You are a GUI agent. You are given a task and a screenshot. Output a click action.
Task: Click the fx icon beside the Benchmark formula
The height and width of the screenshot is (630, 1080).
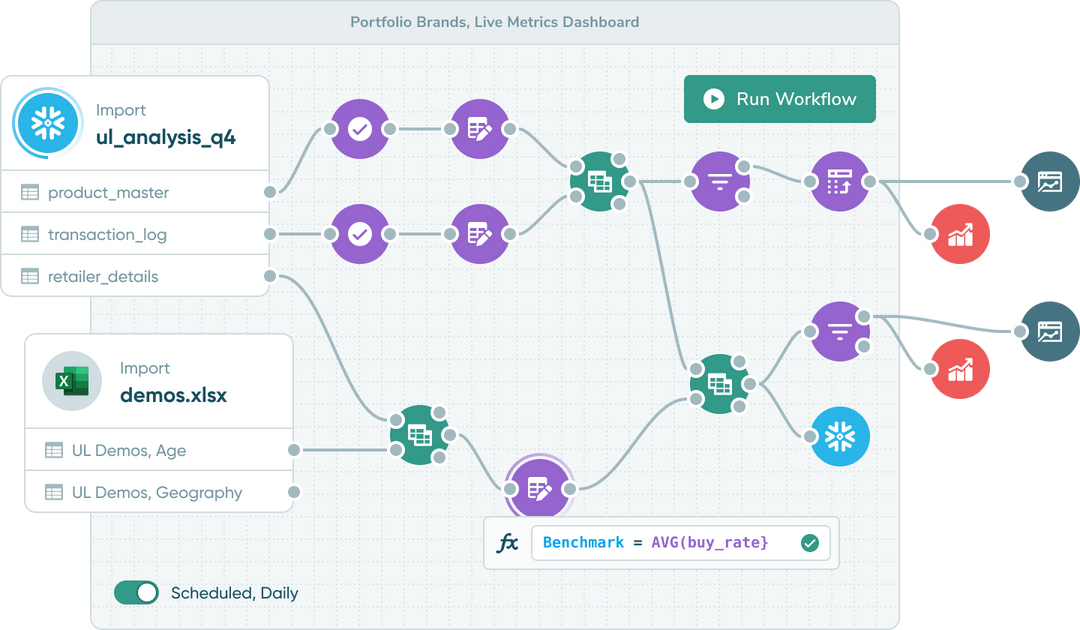tap(508, 542)
